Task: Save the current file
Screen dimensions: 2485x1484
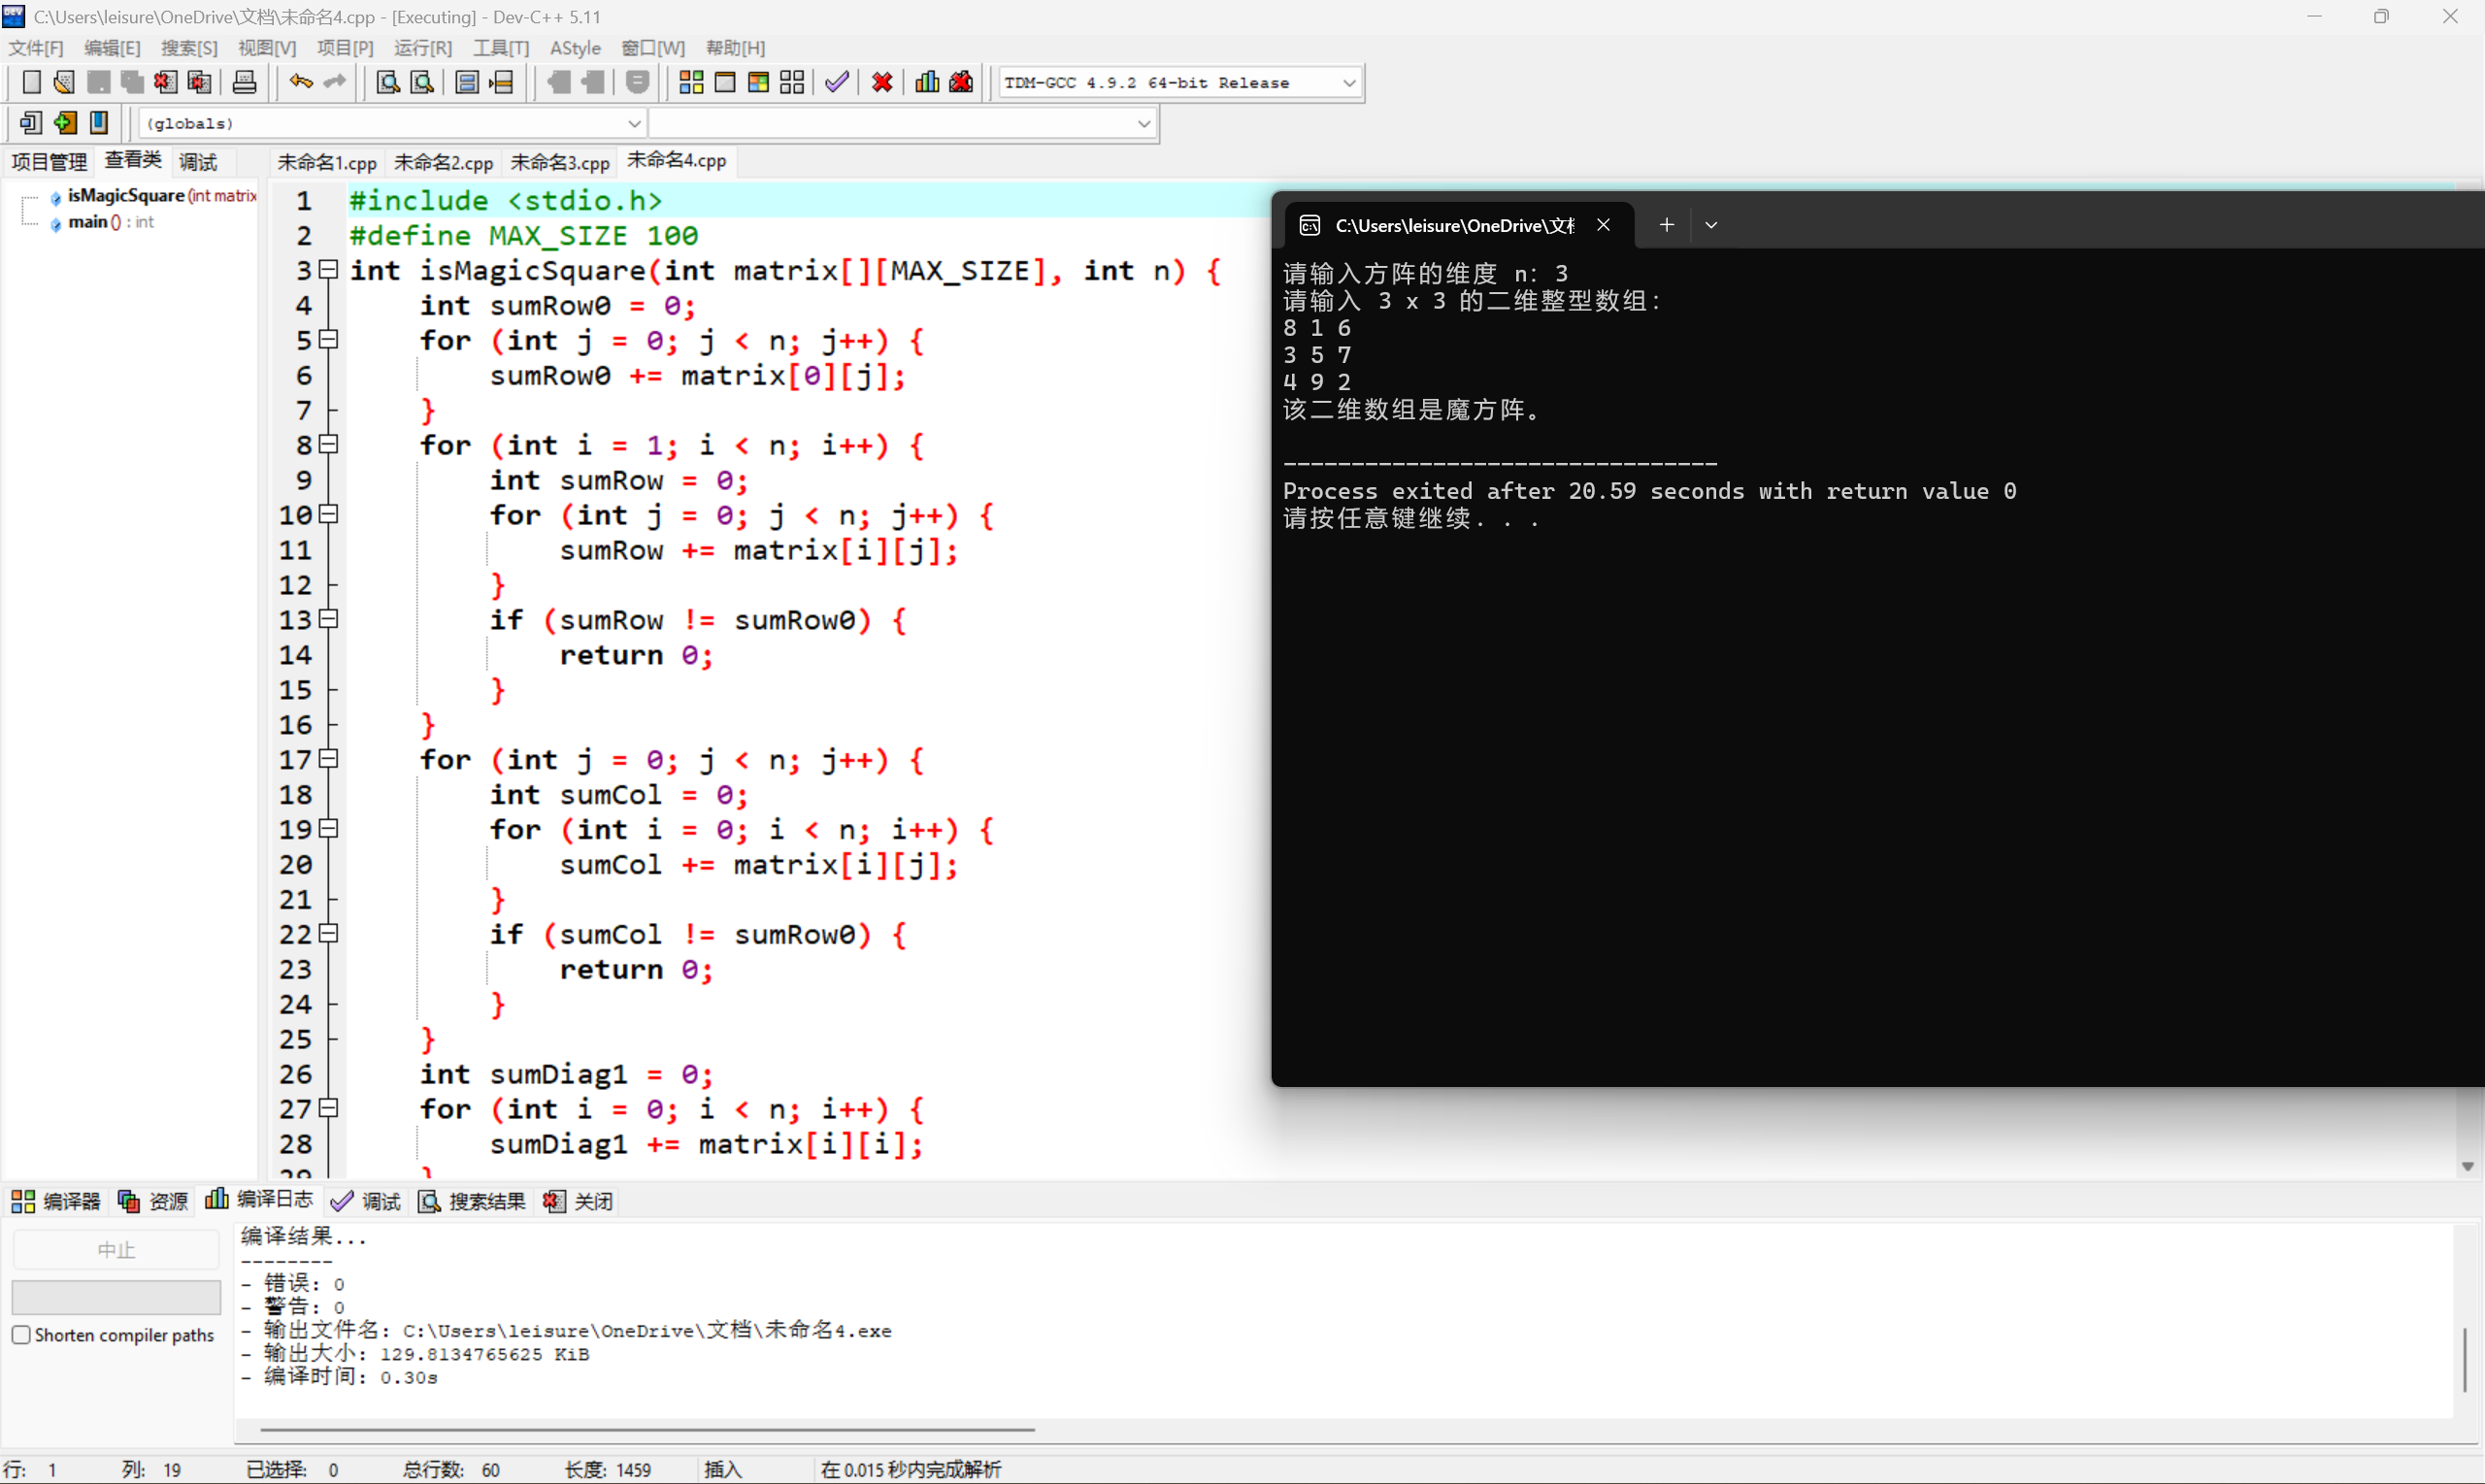Action: point(98,82)
